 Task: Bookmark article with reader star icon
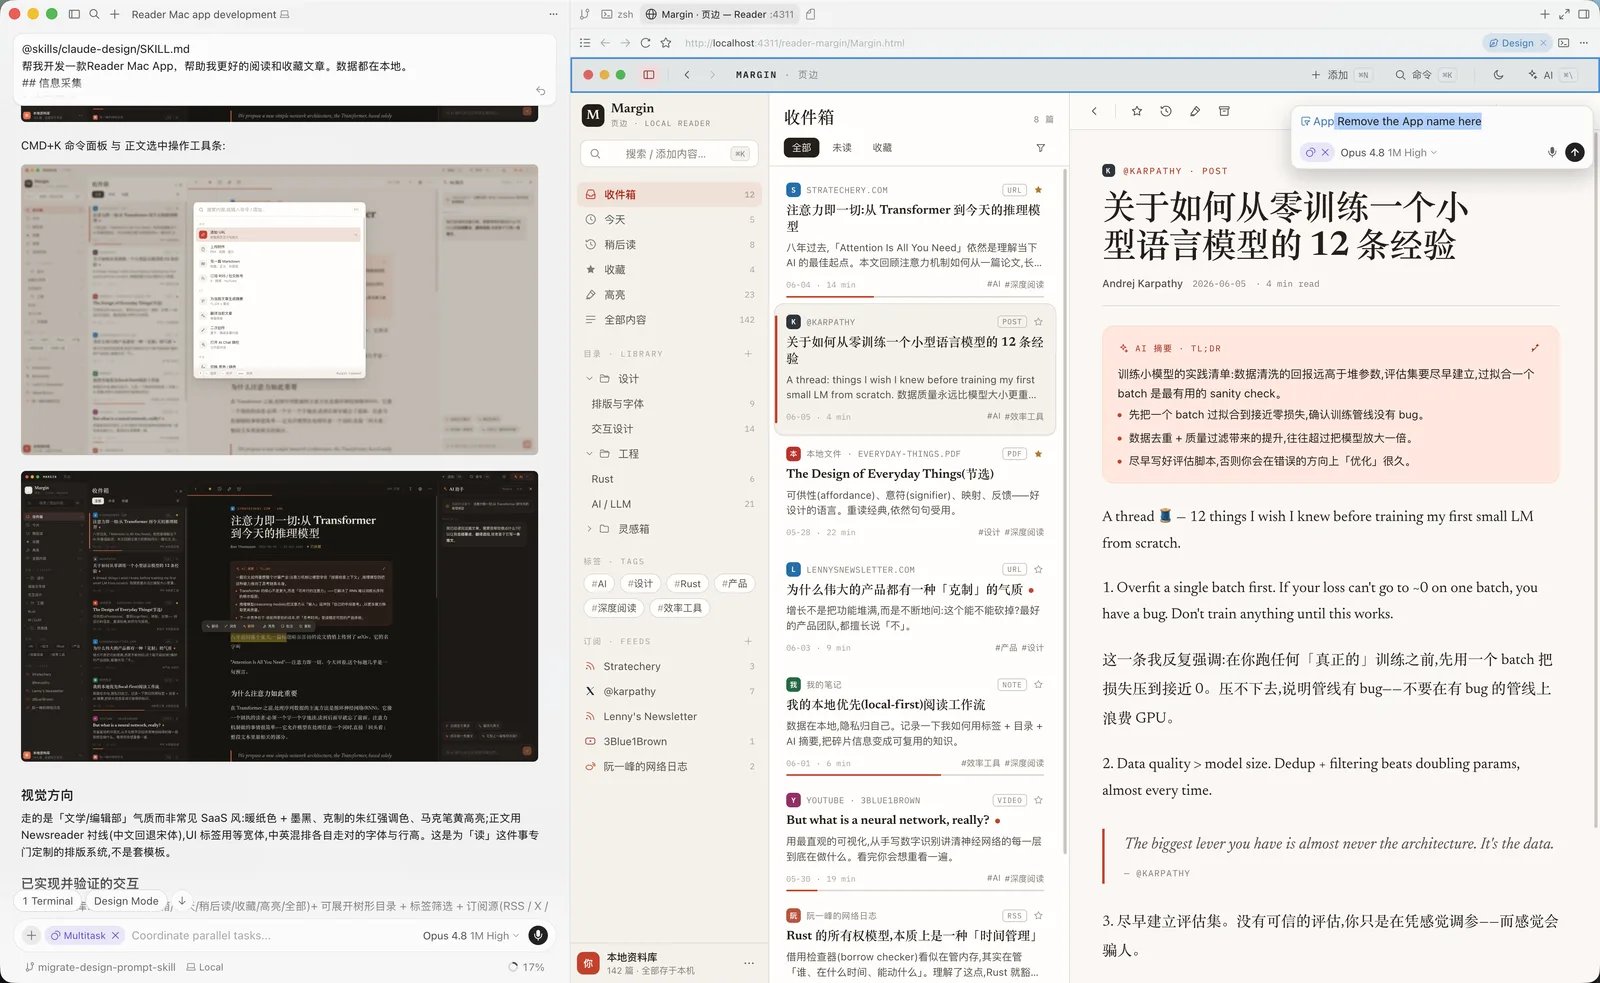pos(1137,111)
